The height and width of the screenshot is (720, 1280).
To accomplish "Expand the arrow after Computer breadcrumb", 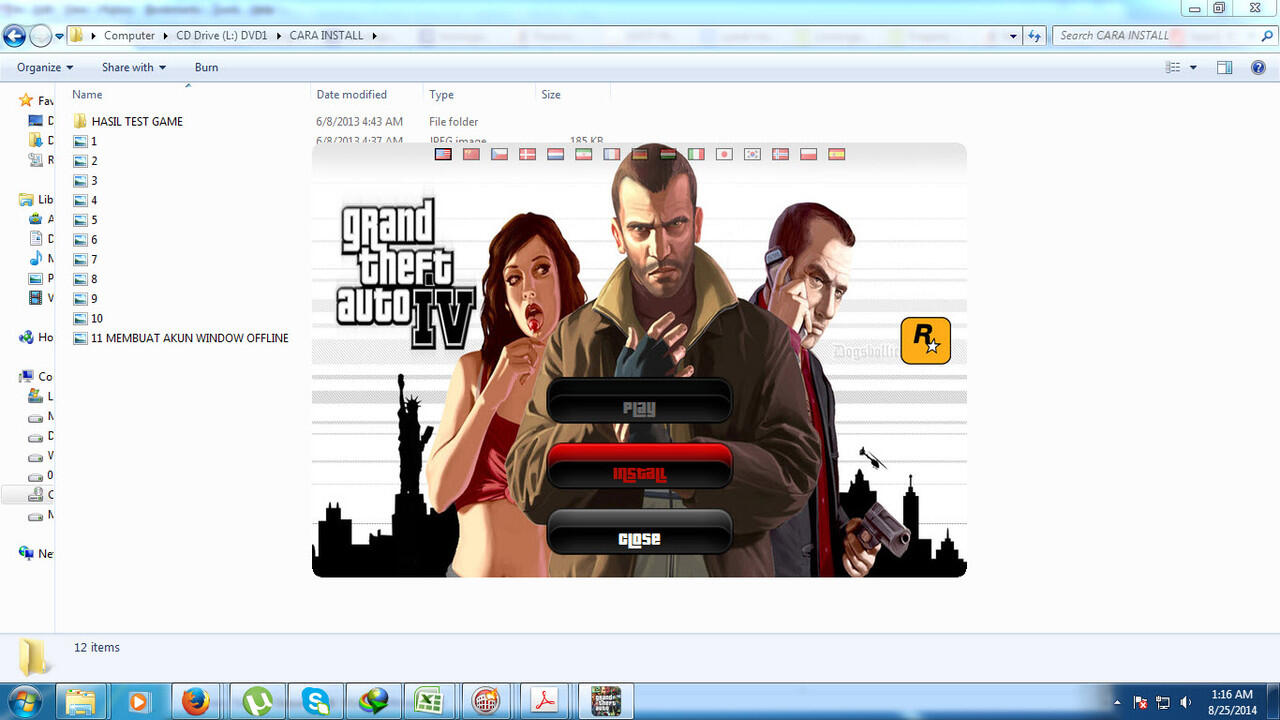I will pyautogui.click(x=165, y=35).
